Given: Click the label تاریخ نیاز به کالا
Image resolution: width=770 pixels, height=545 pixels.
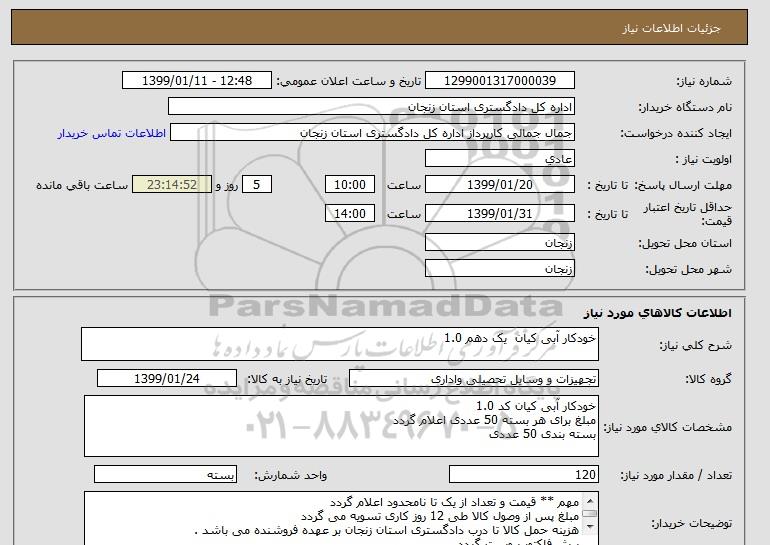Looking at the screenshot, I should tap(286, 379).
